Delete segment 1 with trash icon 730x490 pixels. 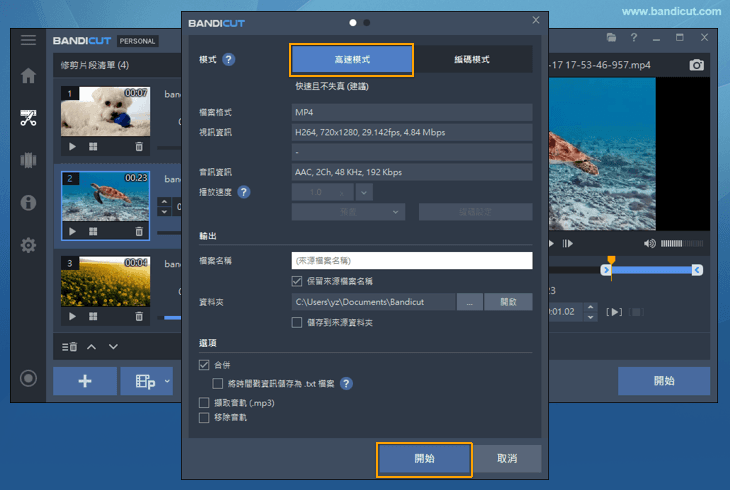click(139, 147)
